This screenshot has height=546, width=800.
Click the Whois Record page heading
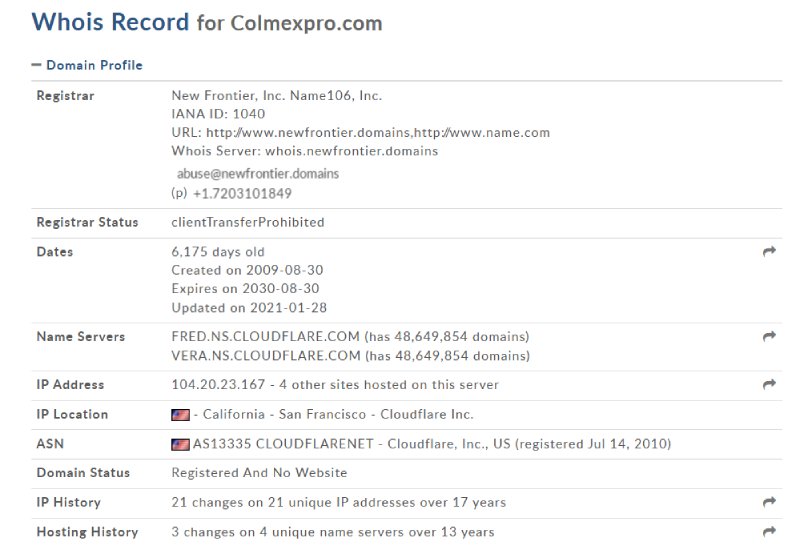207,22
